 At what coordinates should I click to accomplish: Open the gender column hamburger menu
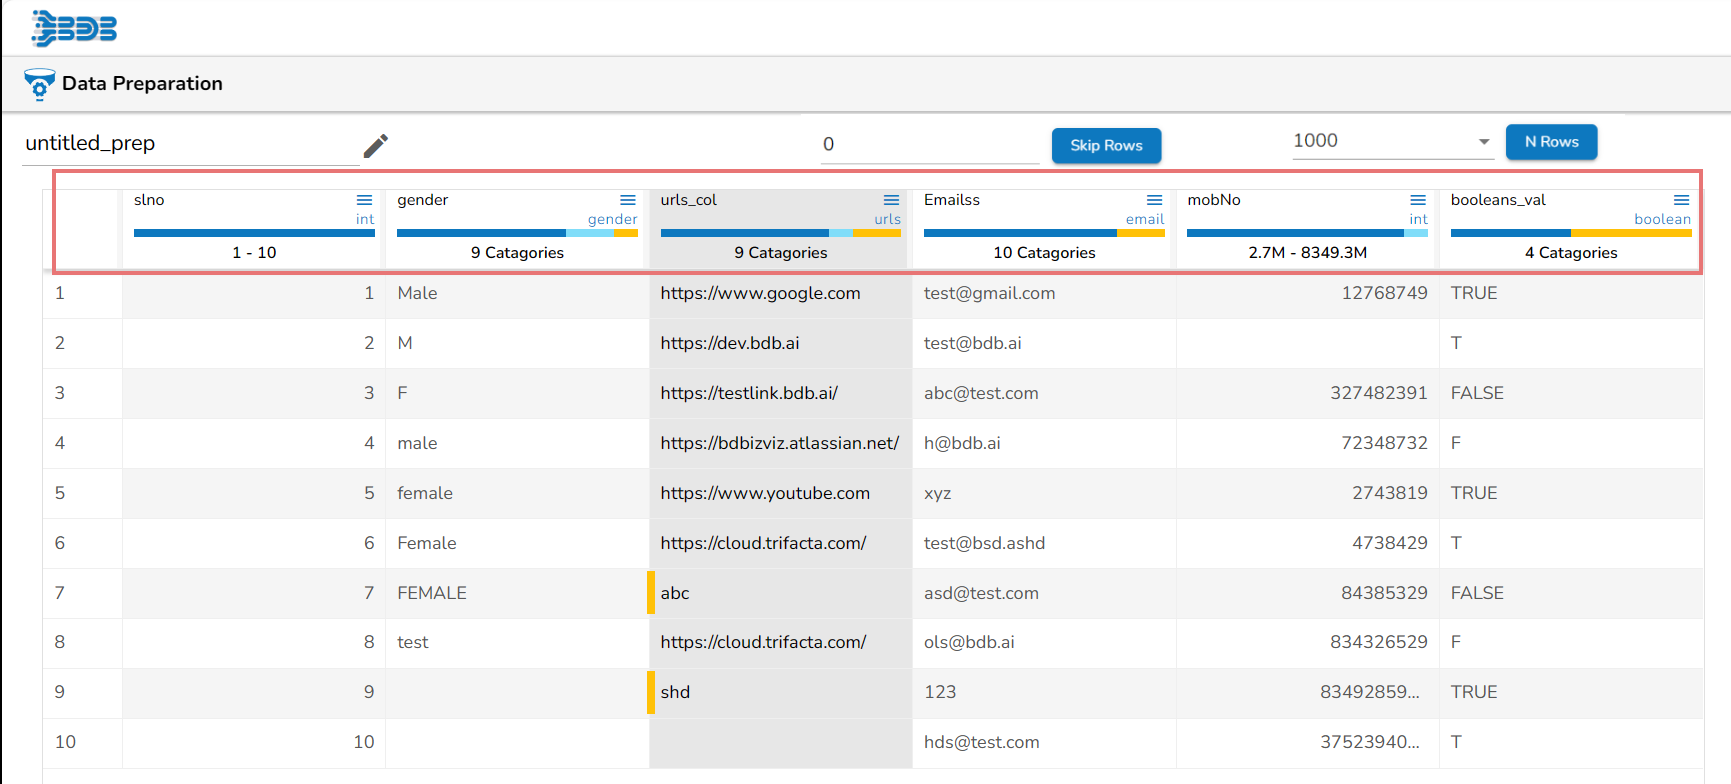coord(628,200)
